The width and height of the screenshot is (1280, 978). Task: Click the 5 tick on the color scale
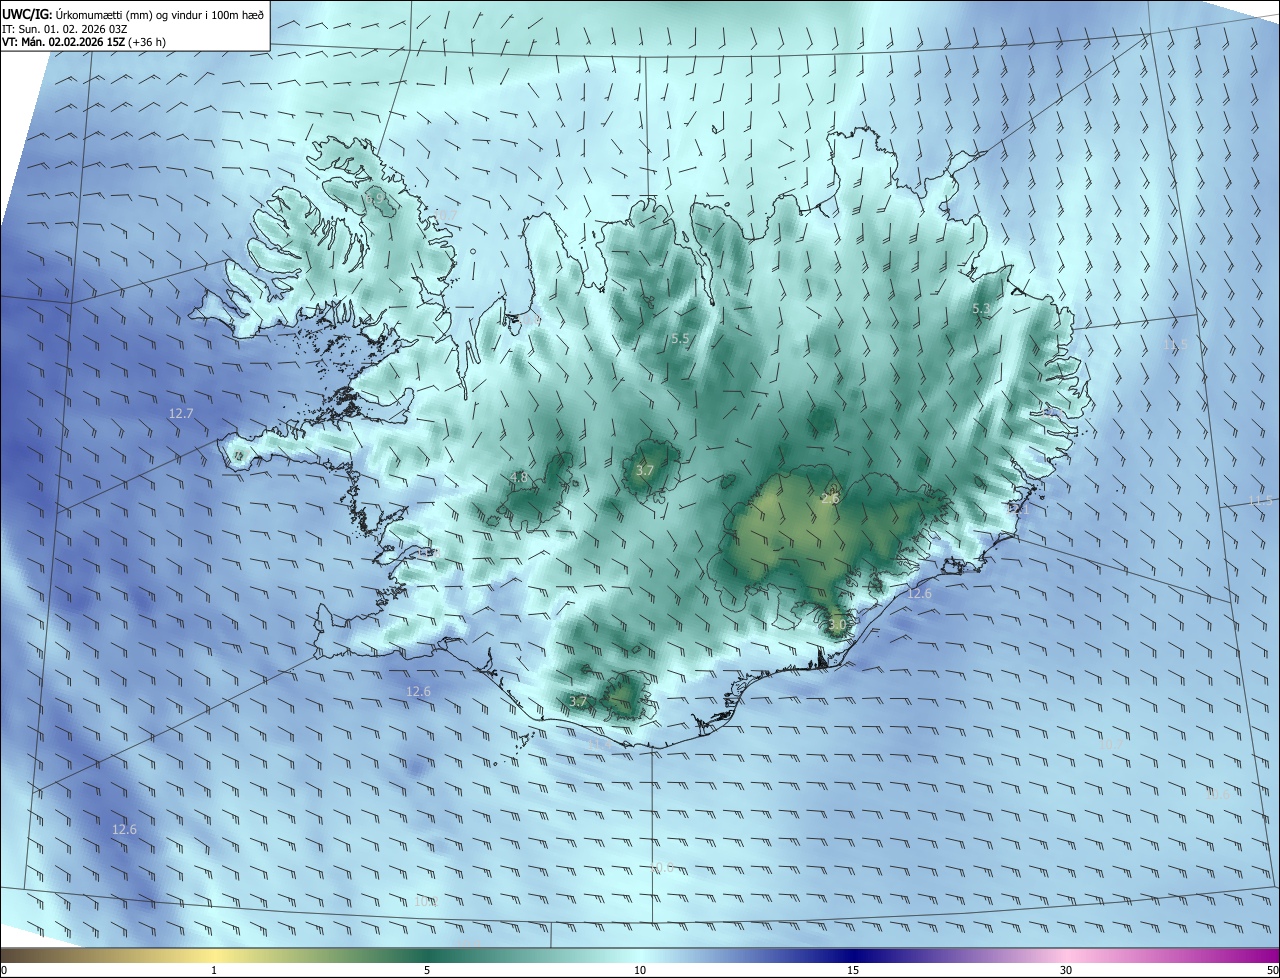pos(427,970)
